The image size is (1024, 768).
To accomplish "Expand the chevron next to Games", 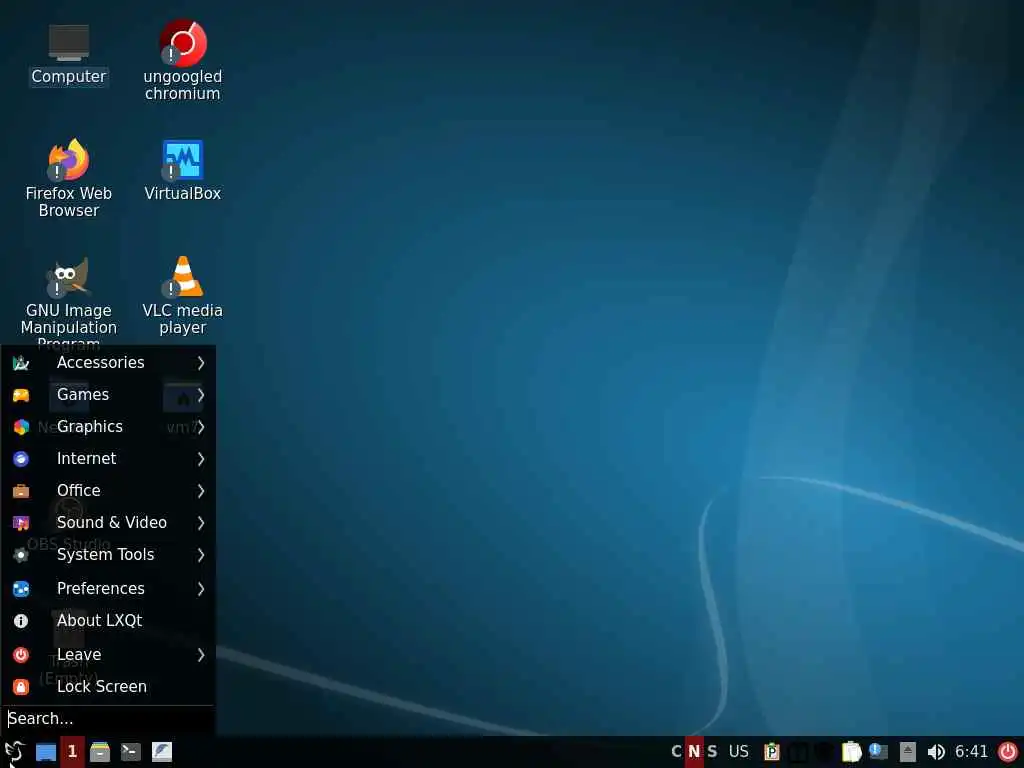I will (201, 395).
